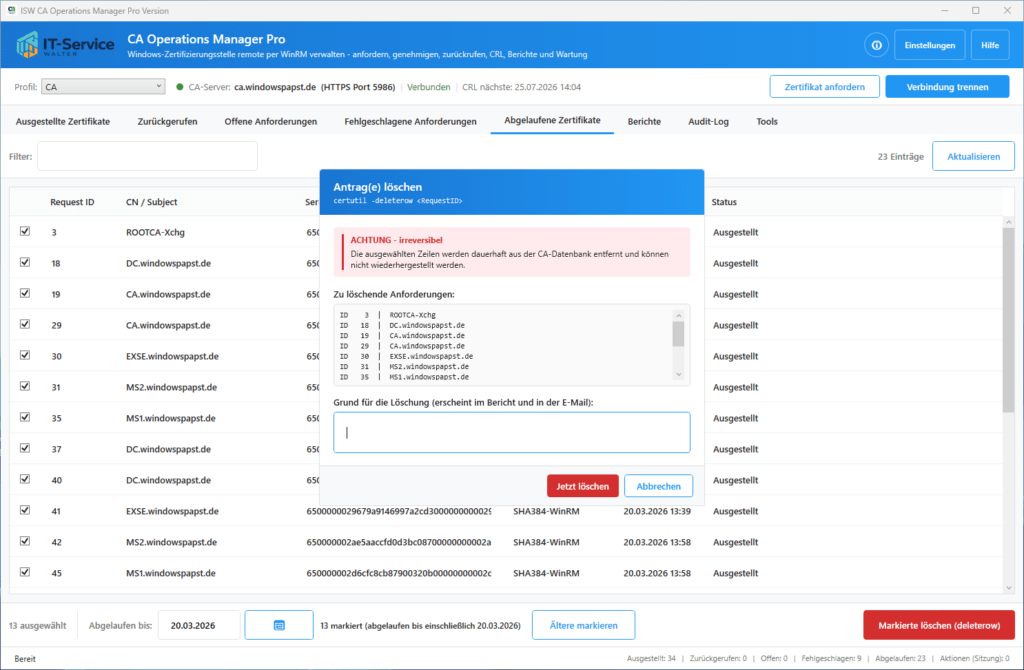Click the dialog list scroll-down arrow
Viewport: 1024px width, 670px height.
679,374
